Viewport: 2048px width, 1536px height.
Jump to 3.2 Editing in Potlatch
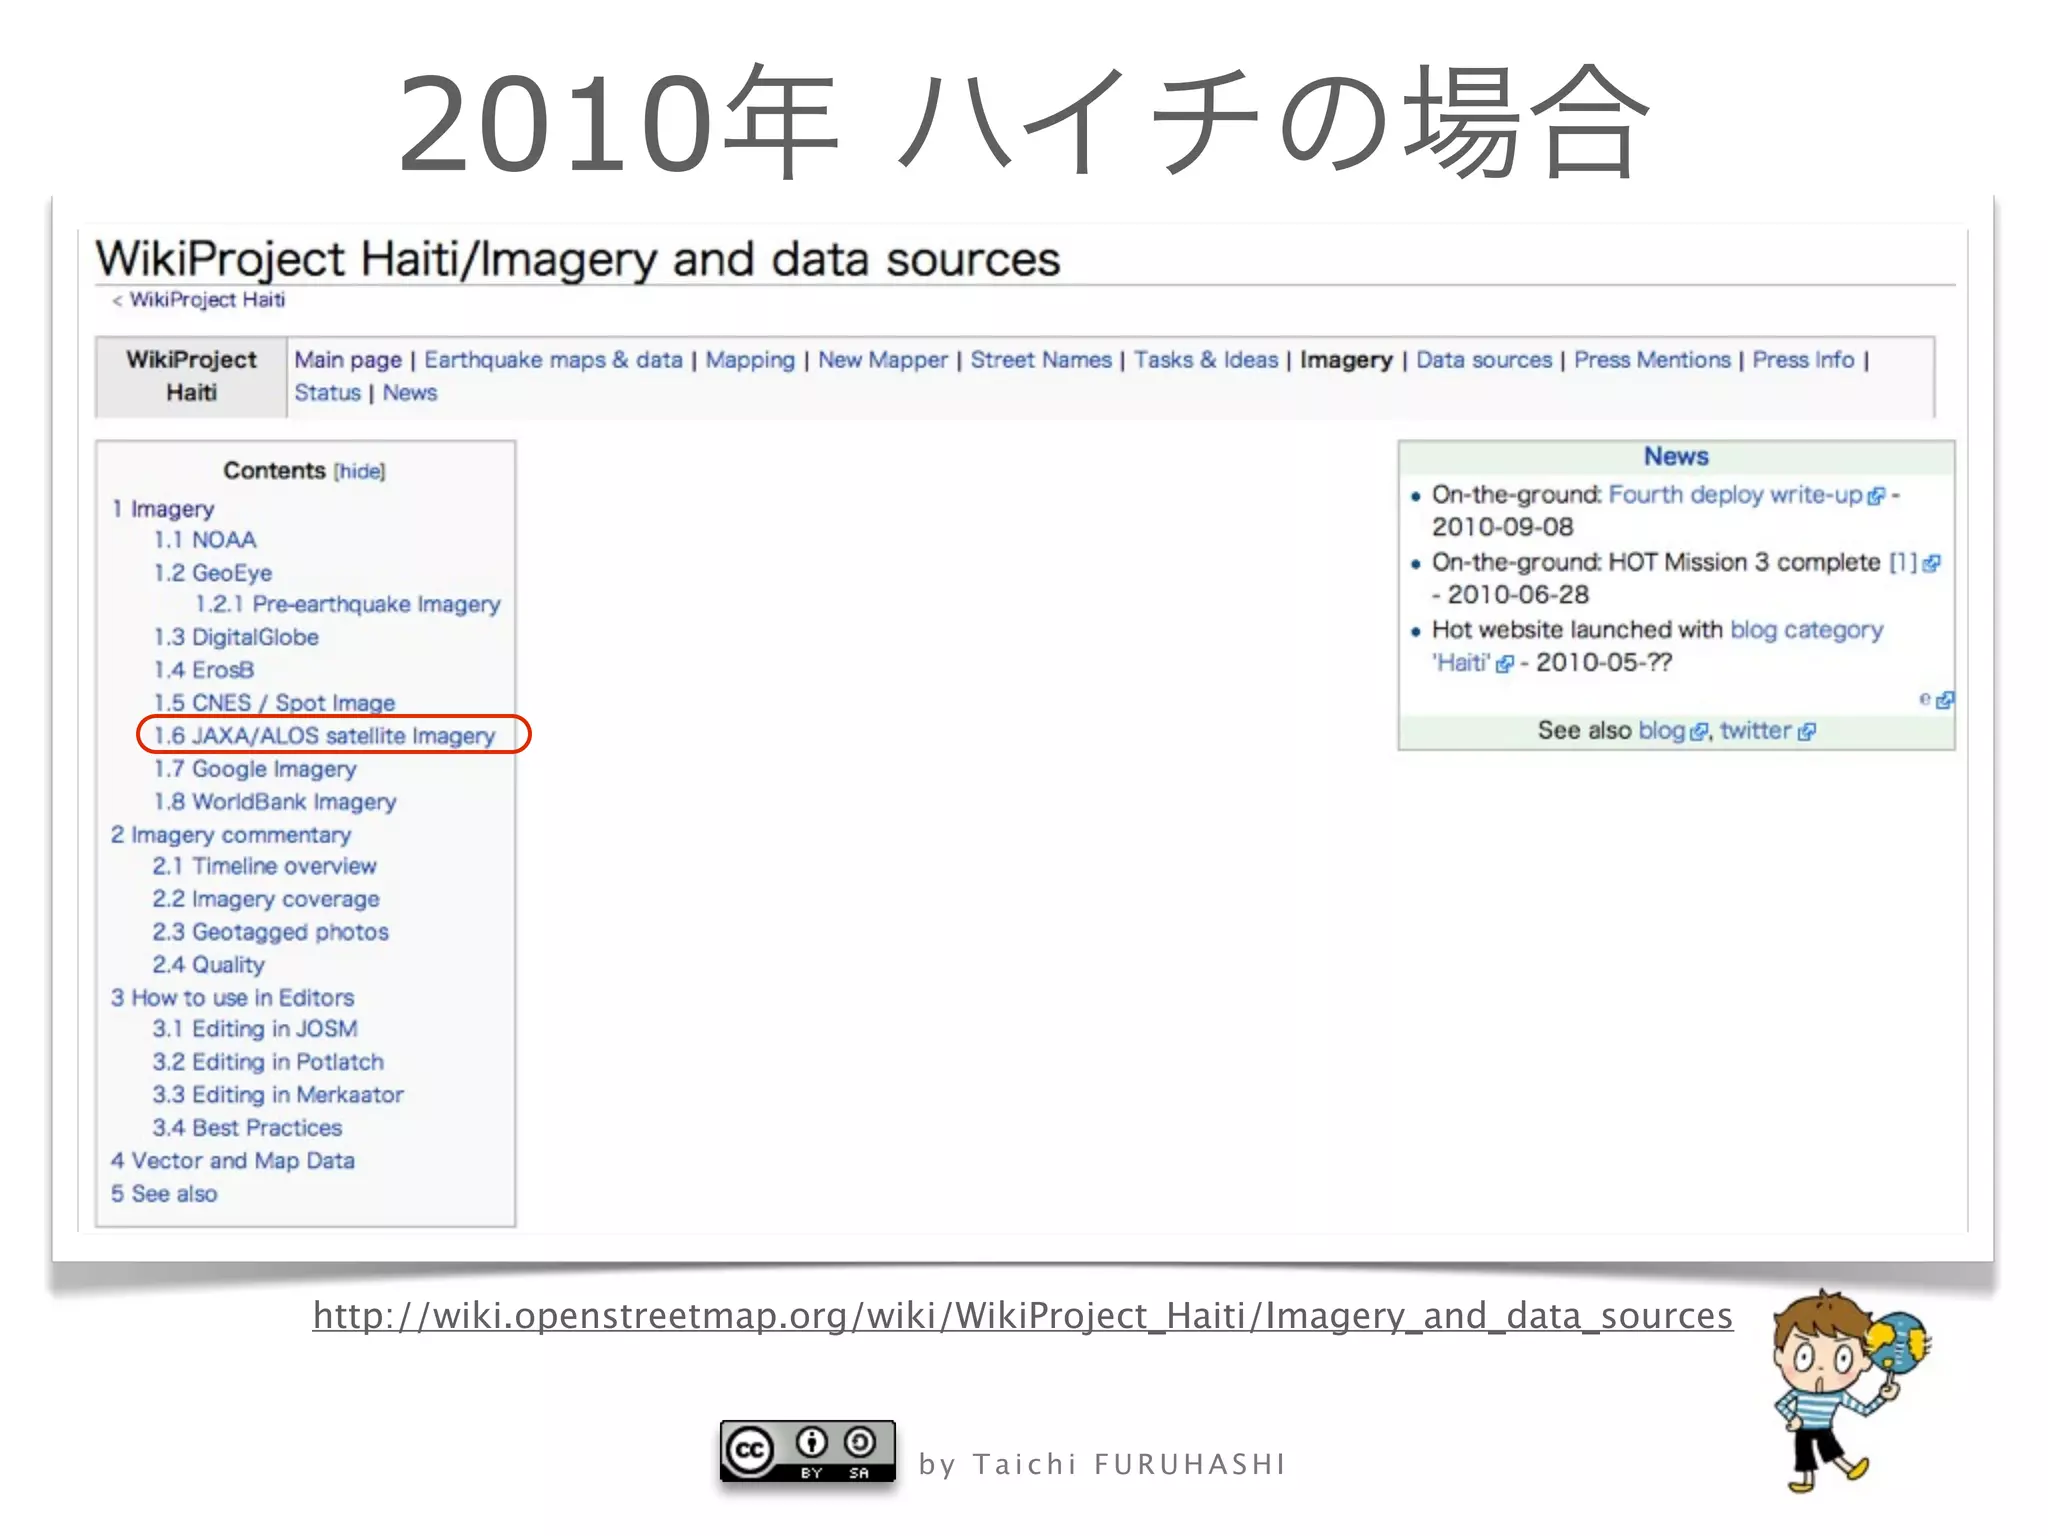(x=268, y=1062)
